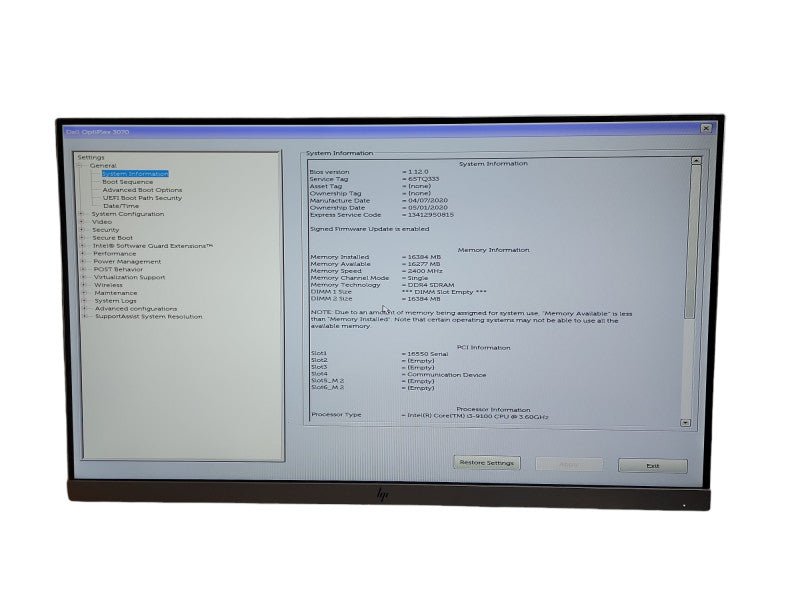Expand the Power Management node
Screen dimensions: 800x600
point(83,262)
